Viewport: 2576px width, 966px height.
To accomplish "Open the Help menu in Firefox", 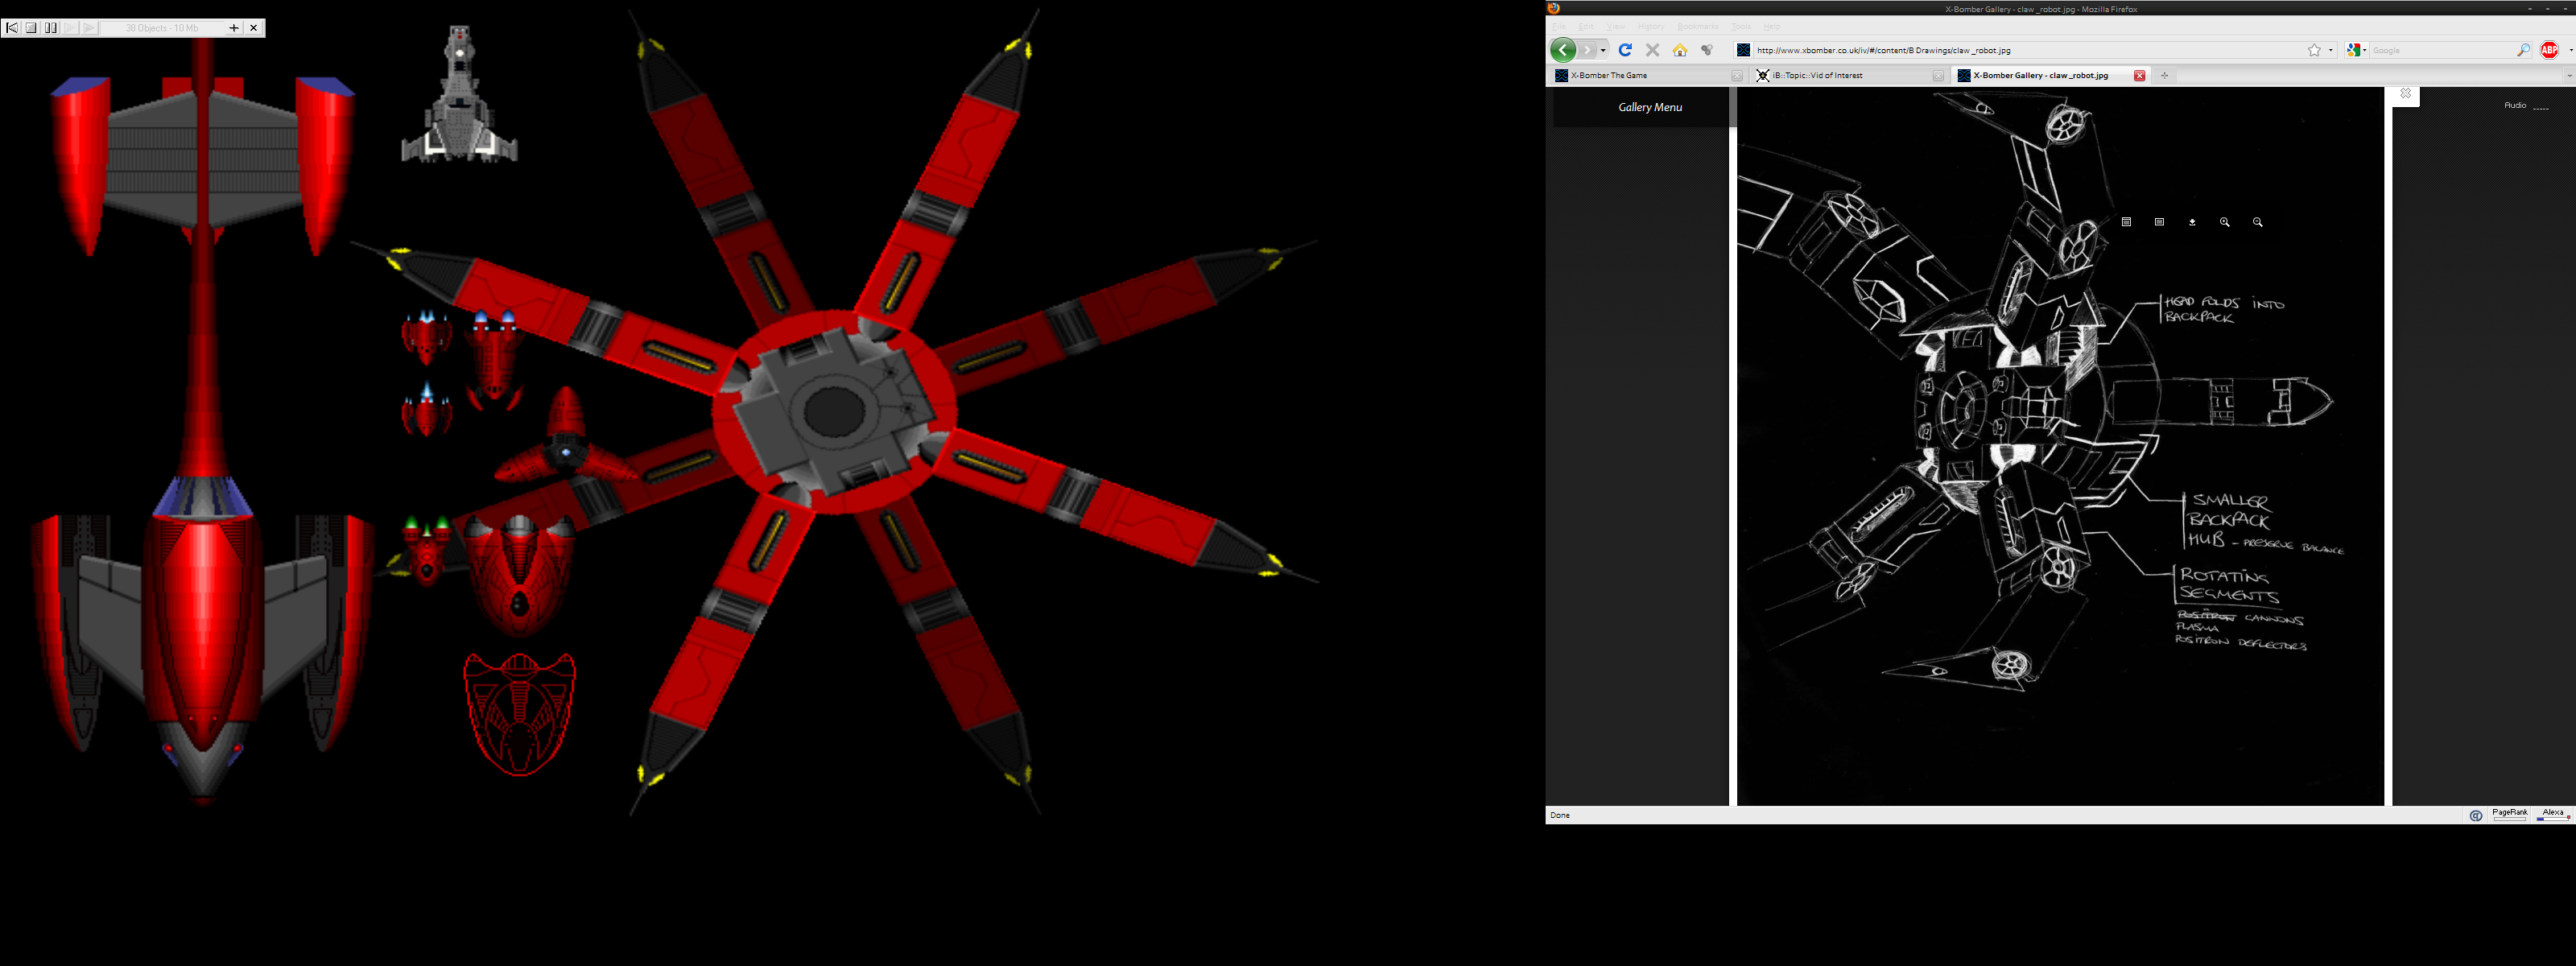I will (x=1772, y=26).
